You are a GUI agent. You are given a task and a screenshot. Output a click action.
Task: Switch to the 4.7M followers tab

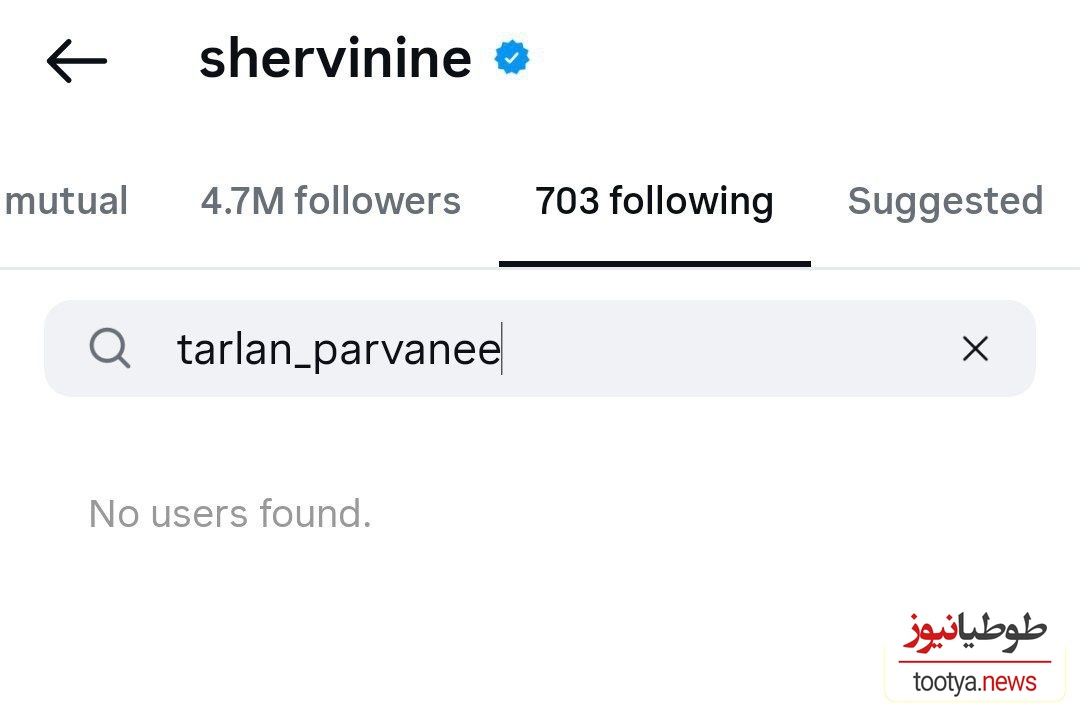(x=331, y=201)
